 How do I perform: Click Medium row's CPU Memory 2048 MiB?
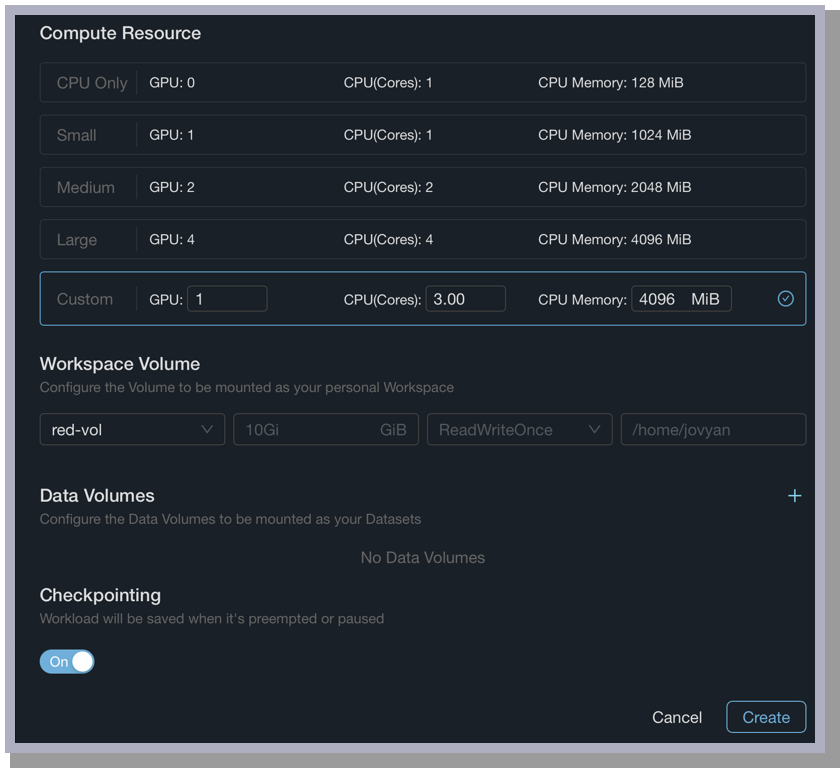(614, 187)
